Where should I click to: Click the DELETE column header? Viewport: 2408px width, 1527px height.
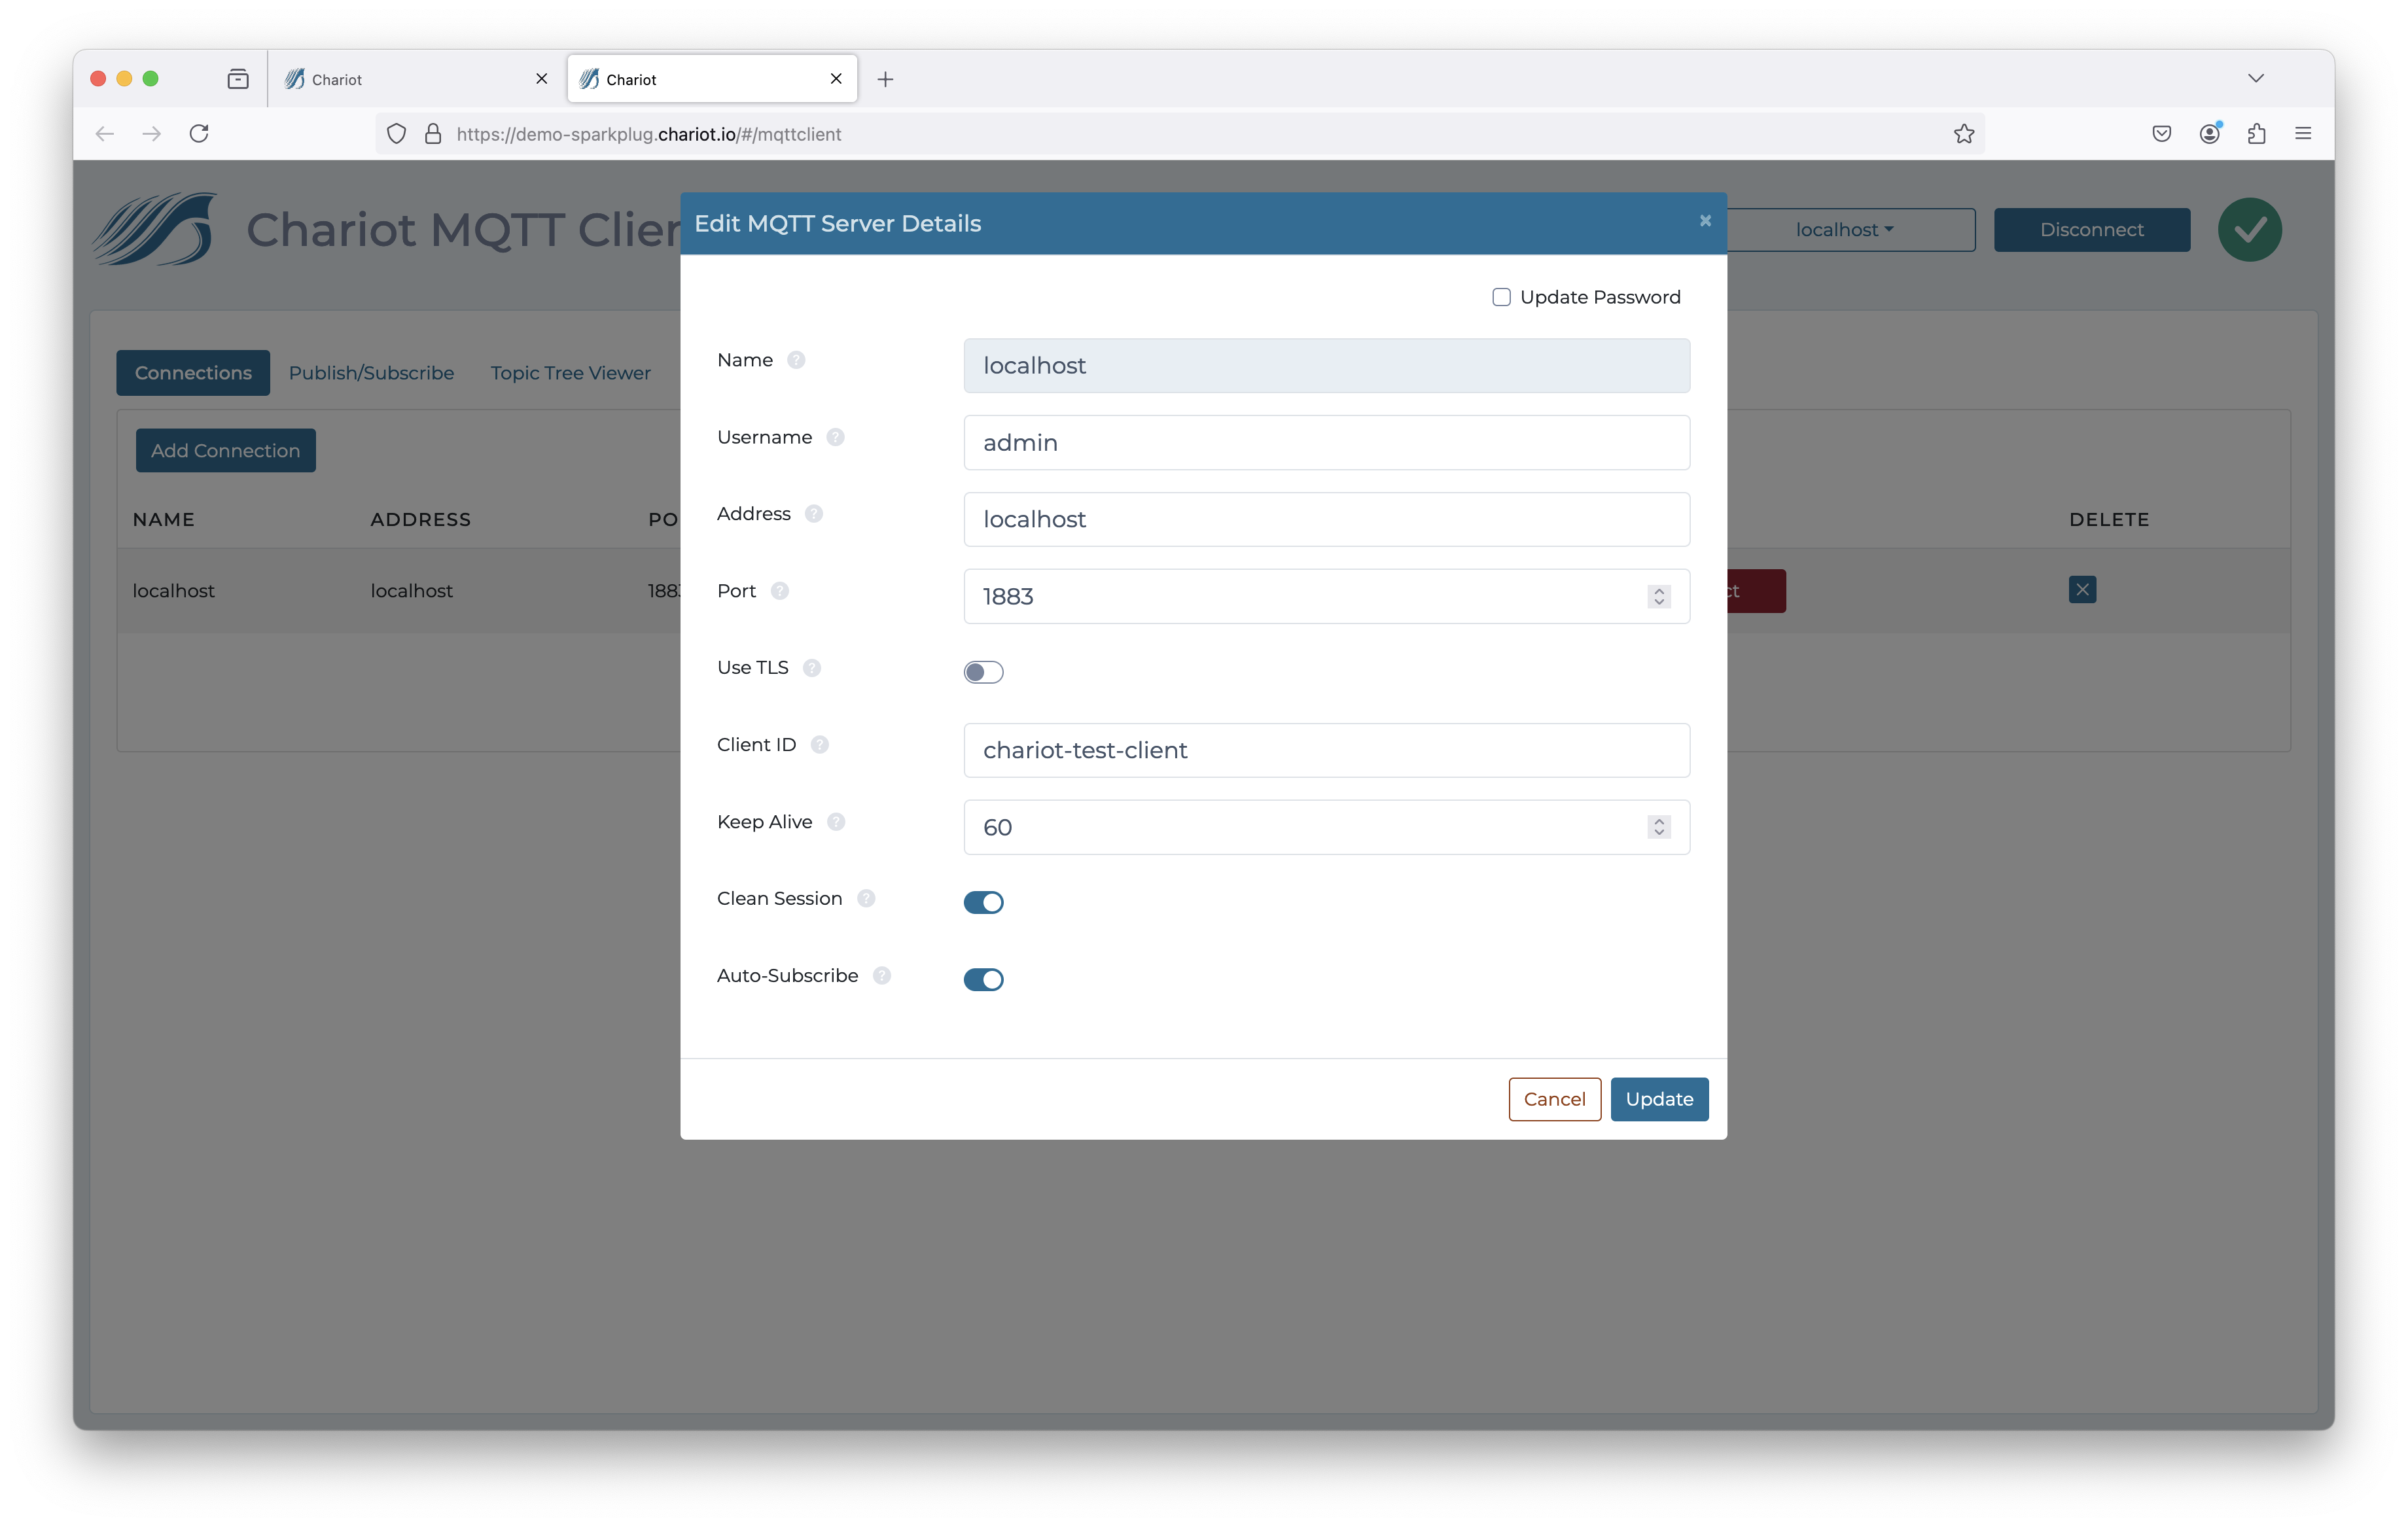click(2108, 520)
